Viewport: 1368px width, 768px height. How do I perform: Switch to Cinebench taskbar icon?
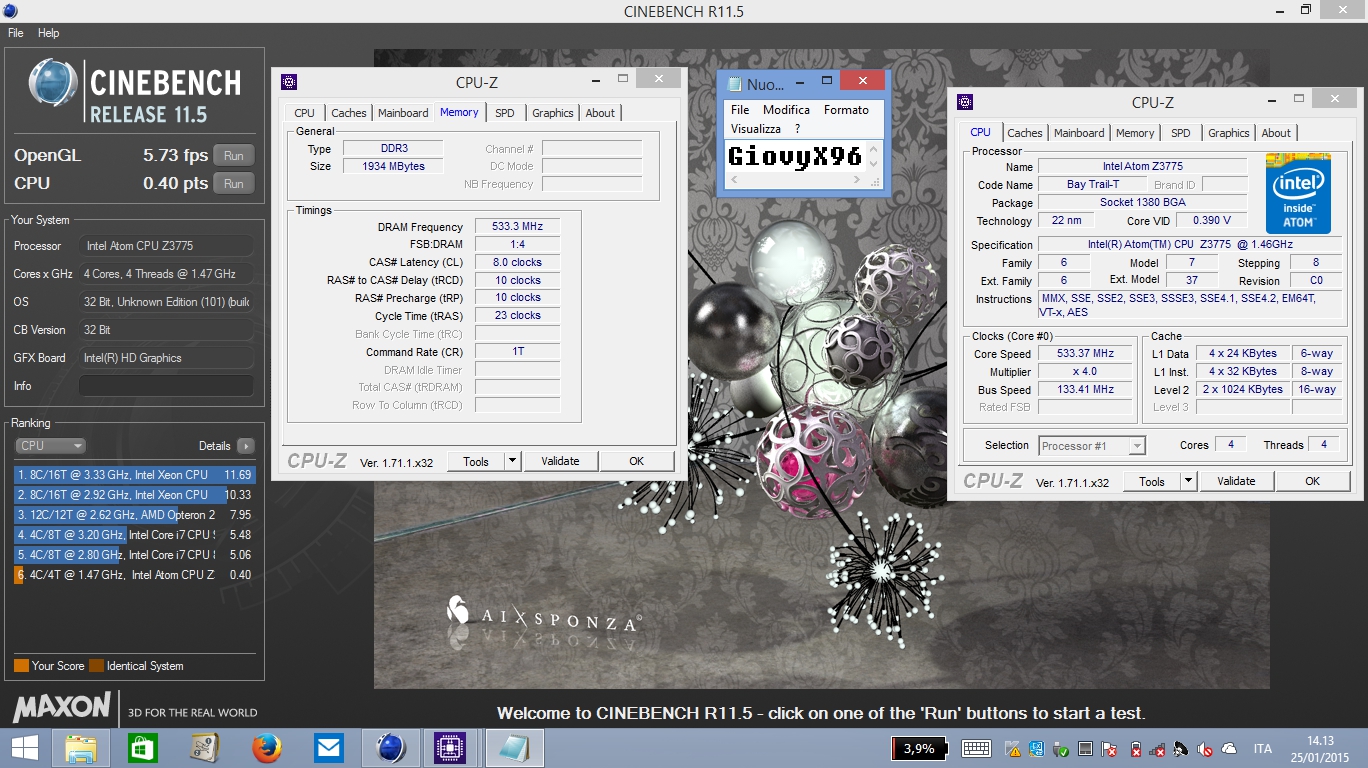tap(390, 748)
